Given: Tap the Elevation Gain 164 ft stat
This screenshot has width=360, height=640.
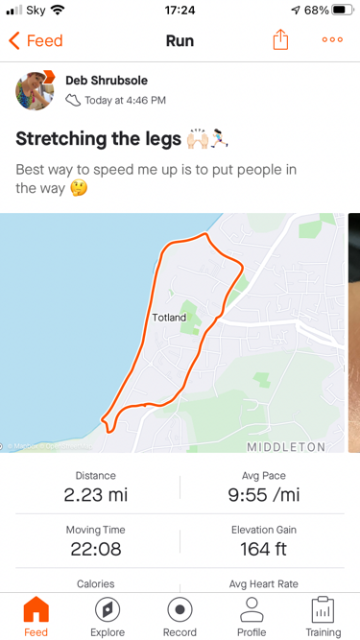Looking at the screenshot, I should coord(264,542).
